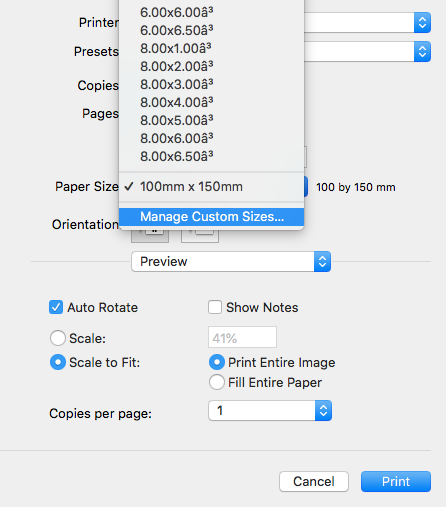
Task: Choose Fill Entire Paper option
Action: click(x=217, y=382)
